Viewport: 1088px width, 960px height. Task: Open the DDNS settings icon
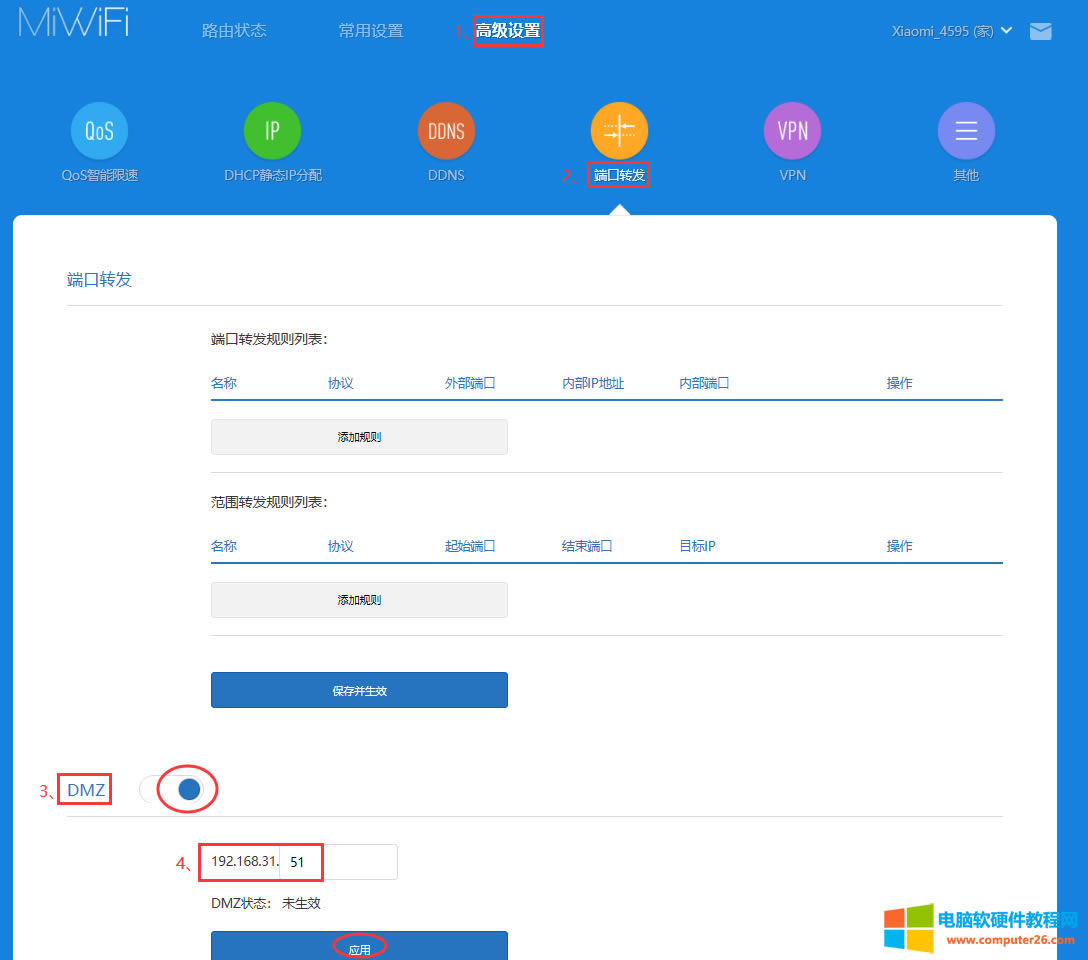446,130
